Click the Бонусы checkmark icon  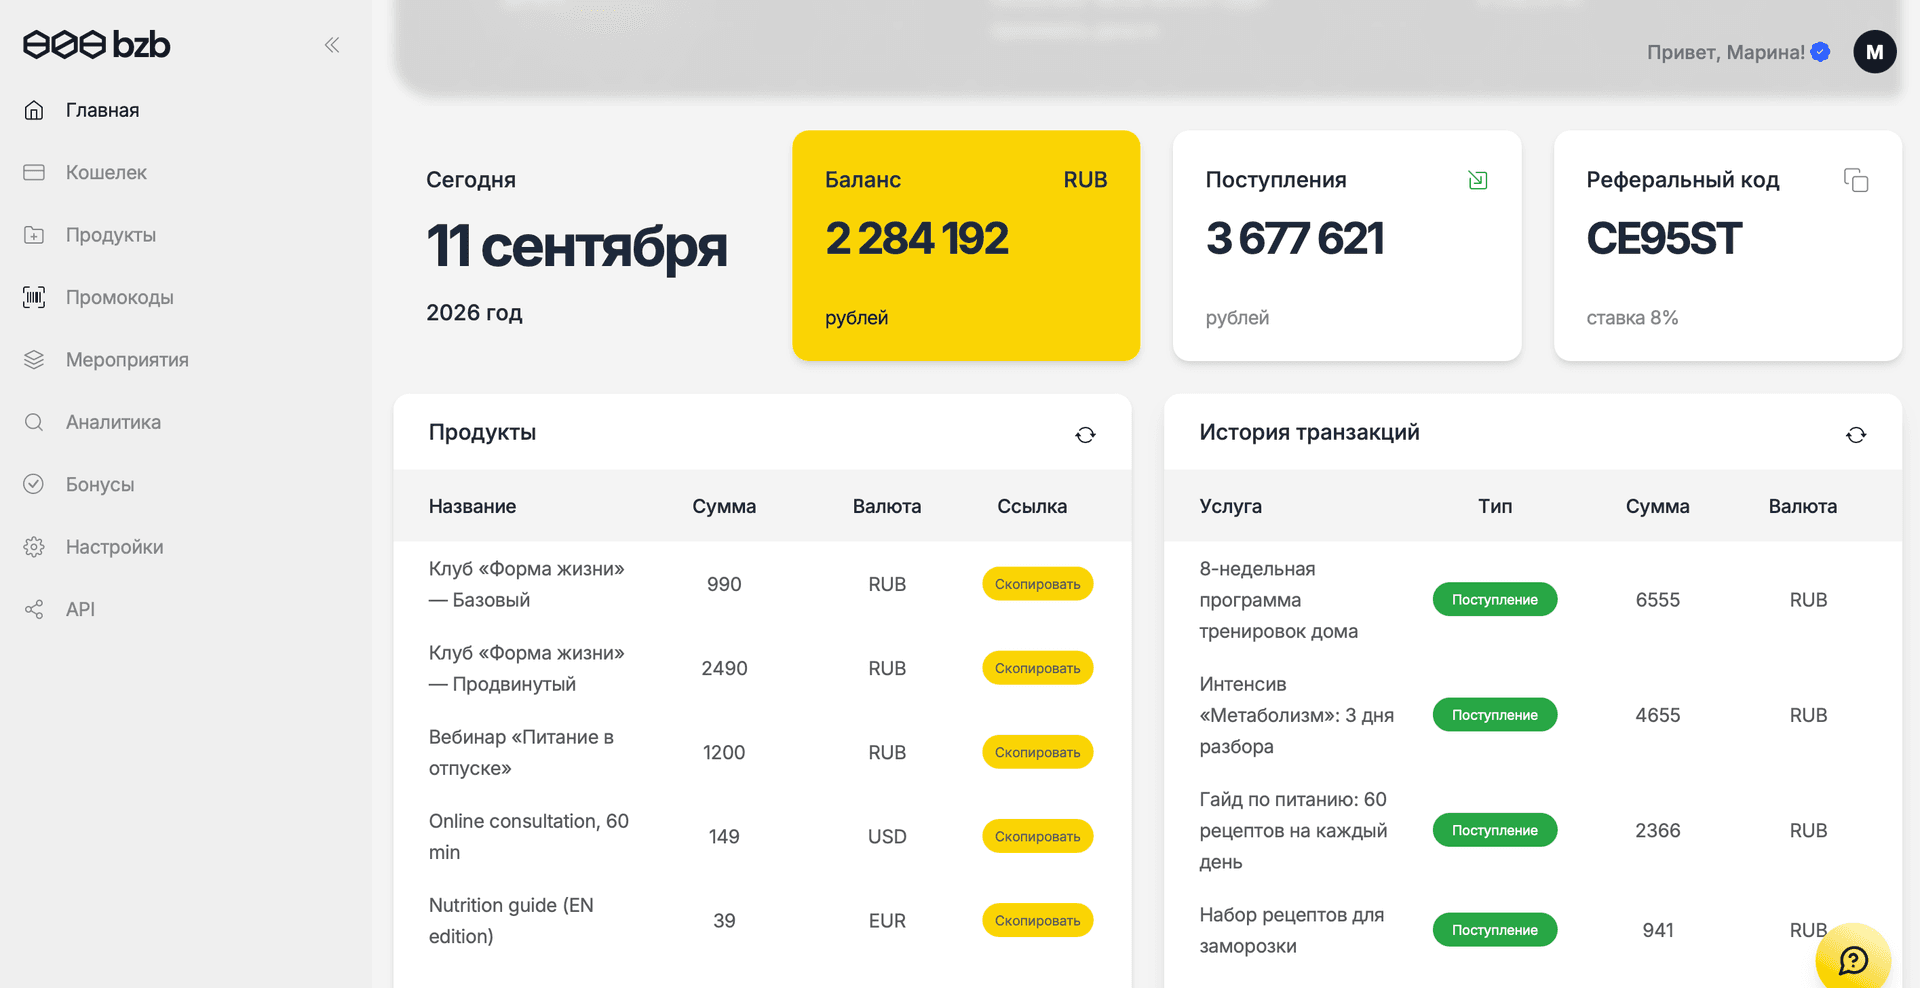pyautogui.click(x=34, y=484)
